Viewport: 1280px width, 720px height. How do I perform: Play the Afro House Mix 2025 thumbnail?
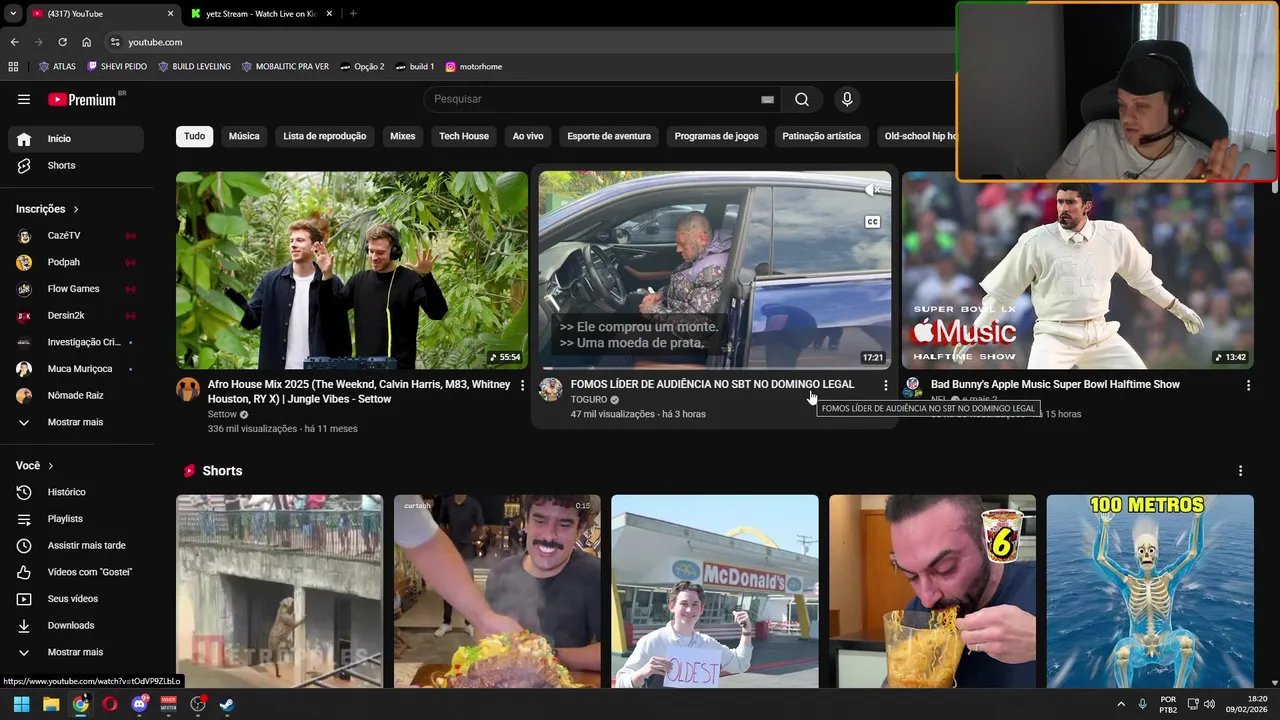pos(352,270)
